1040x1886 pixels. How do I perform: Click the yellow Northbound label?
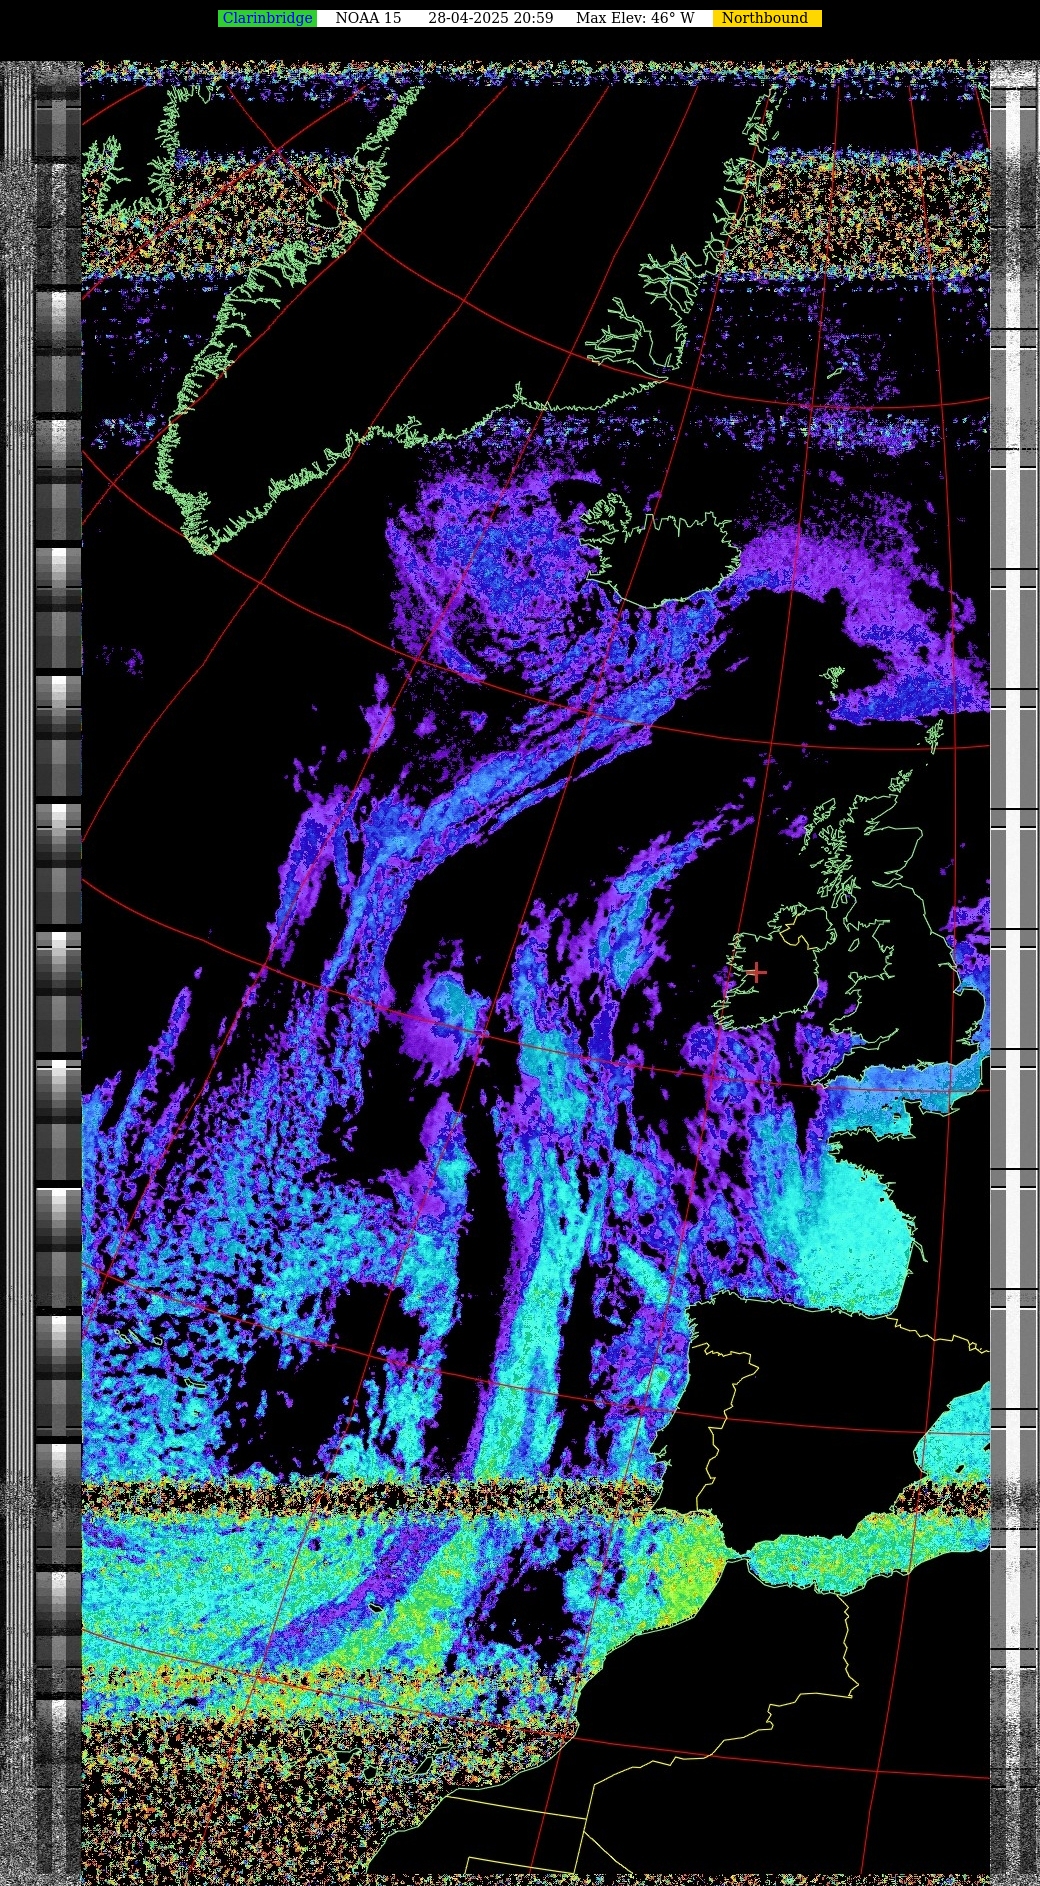[x=766, y=18]
